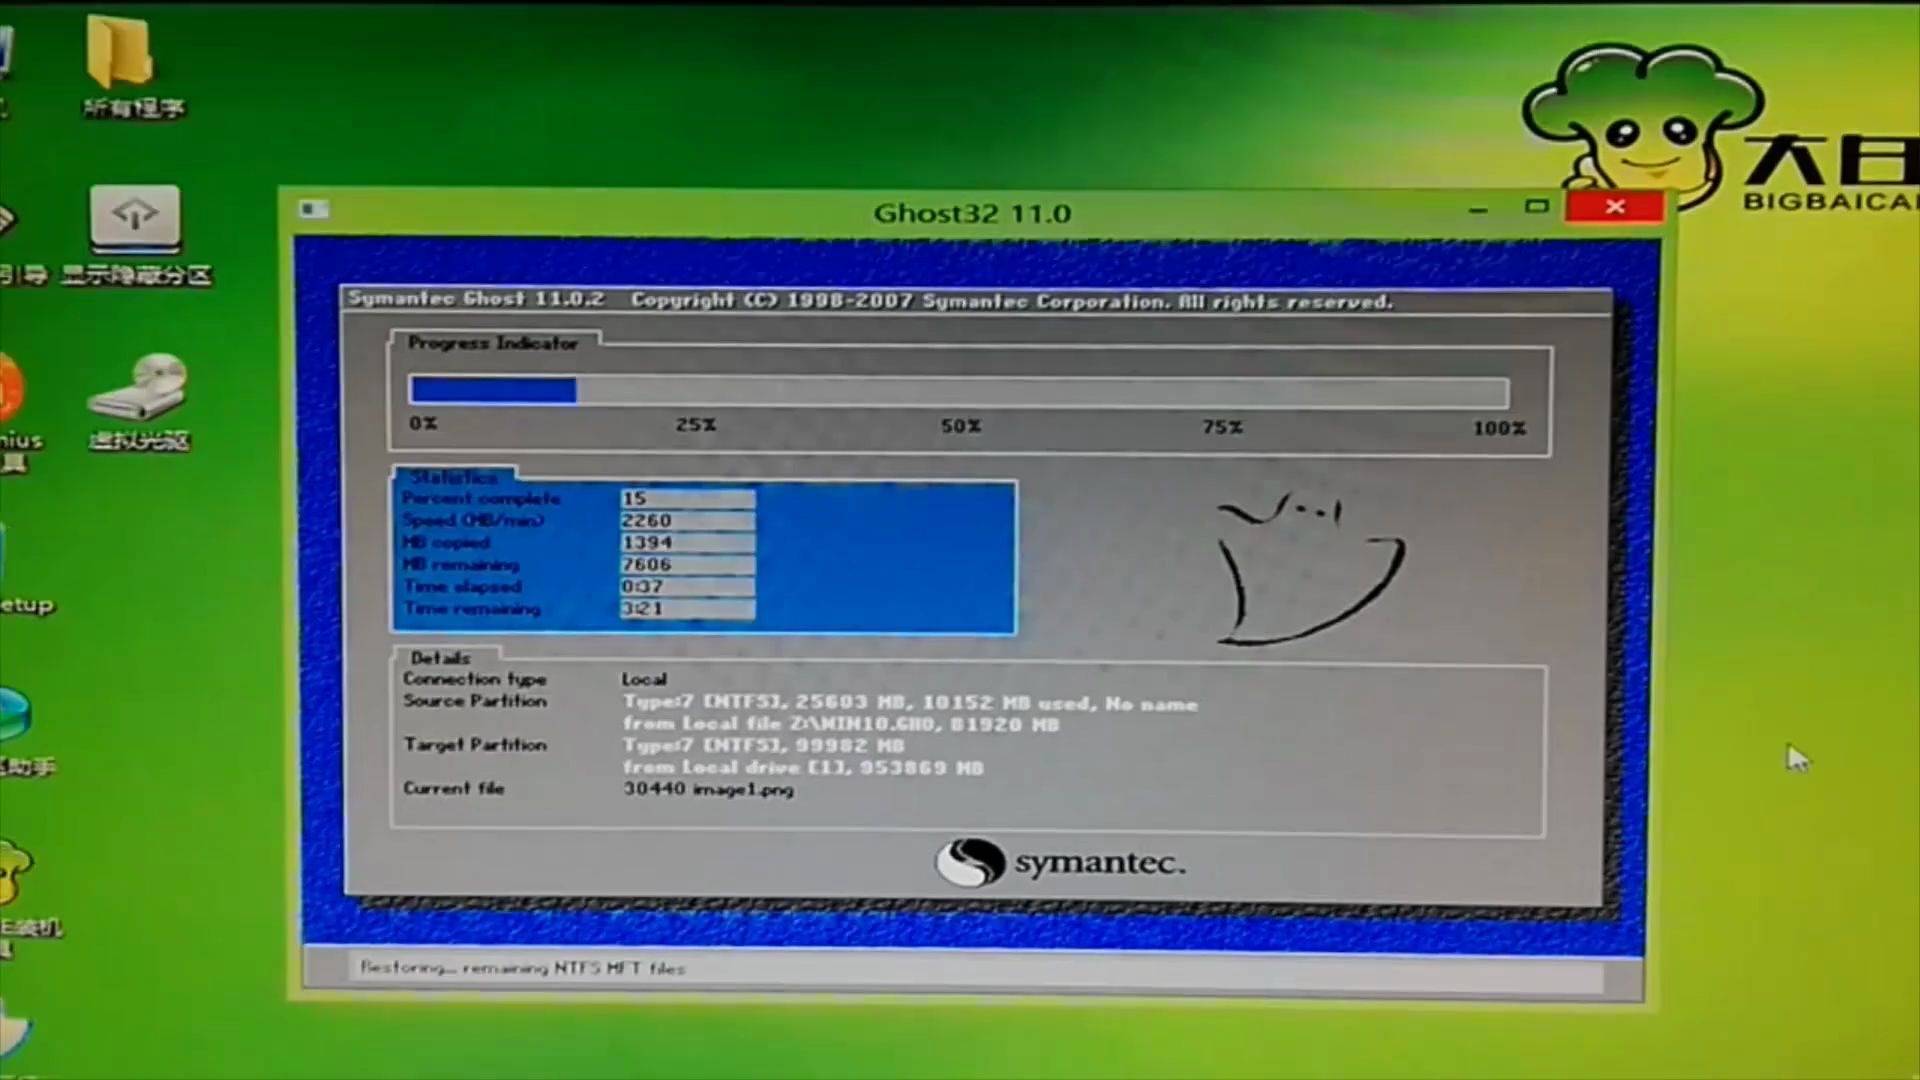Click the Connection type value Local
Image resolution: width=1920 pixels, height=1080 pixels.
644,679
